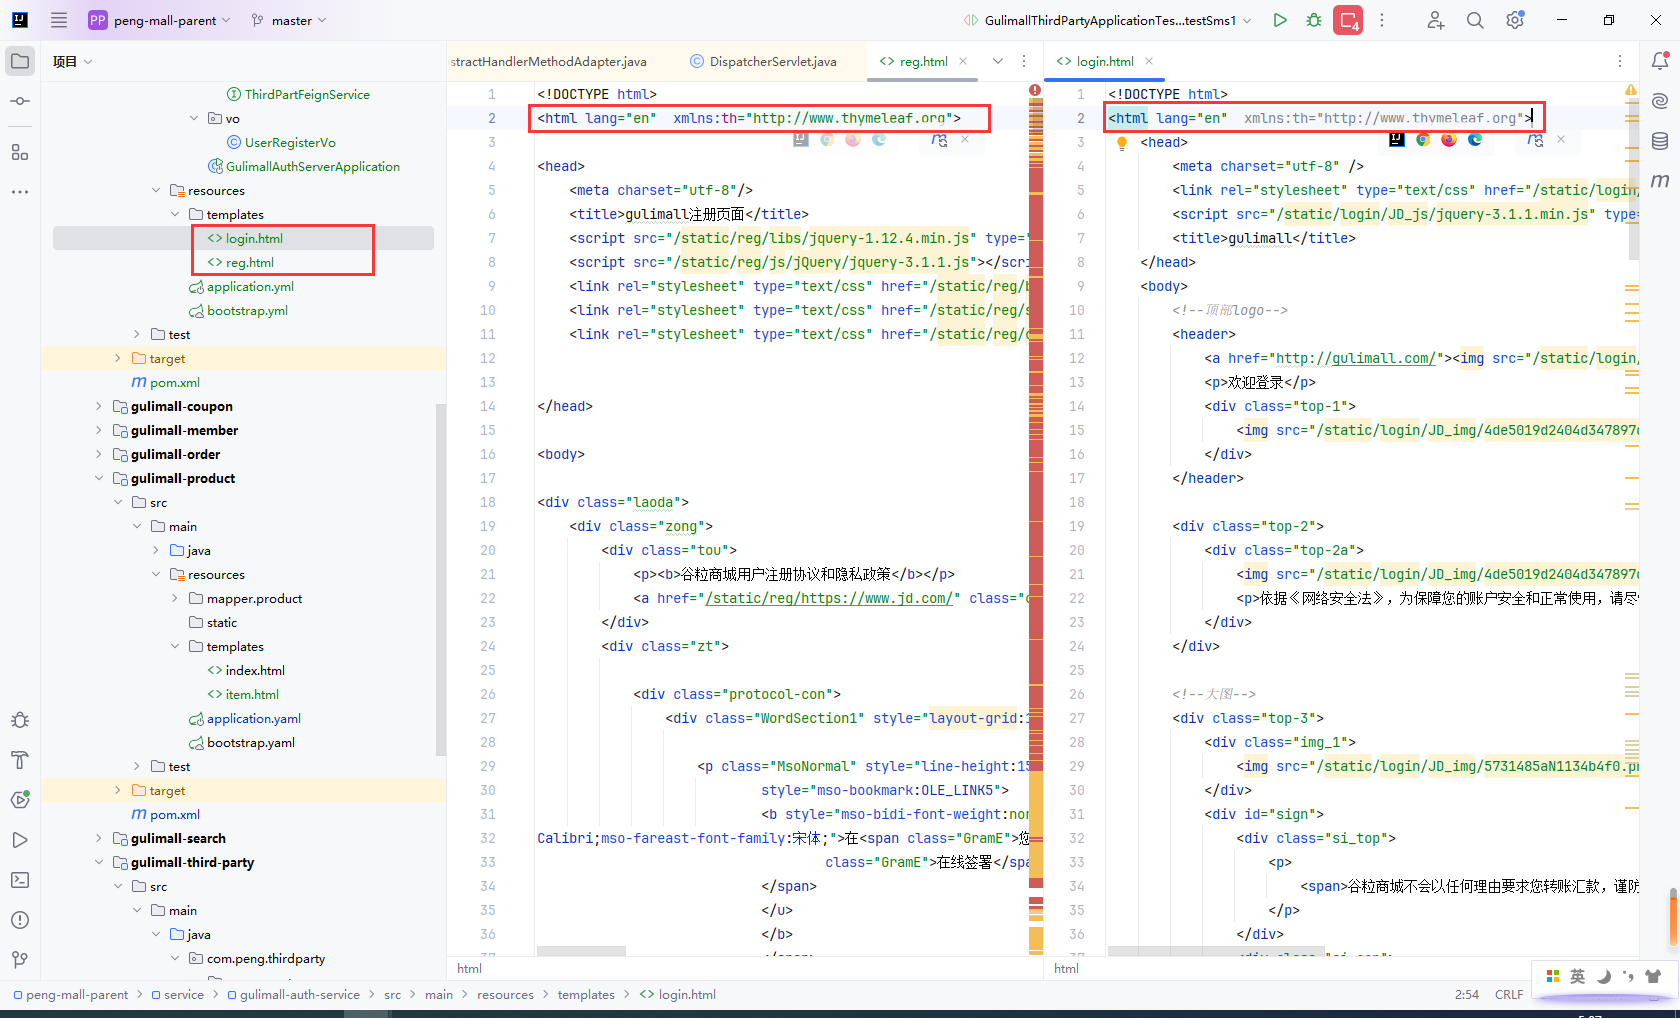Image resolution: width=1680 pixels, height=1018 pixels.
Task: Debug the testSms1 configuration
Action: (1314, 20)
